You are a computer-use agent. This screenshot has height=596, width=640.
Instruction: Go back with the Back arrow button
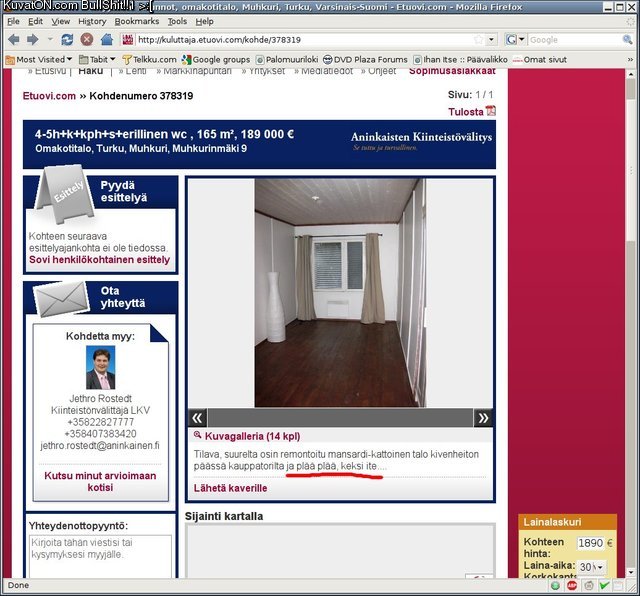click(14, 40)
